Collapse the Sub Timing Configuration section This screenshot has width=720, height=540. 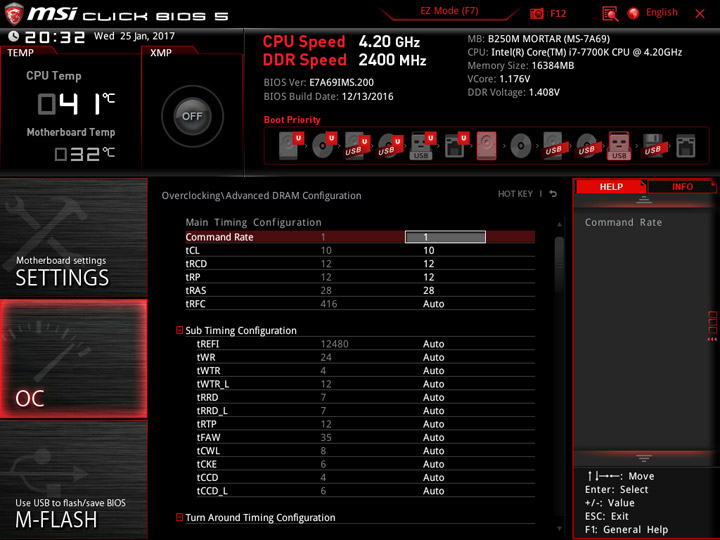click(x=180, y=330)
